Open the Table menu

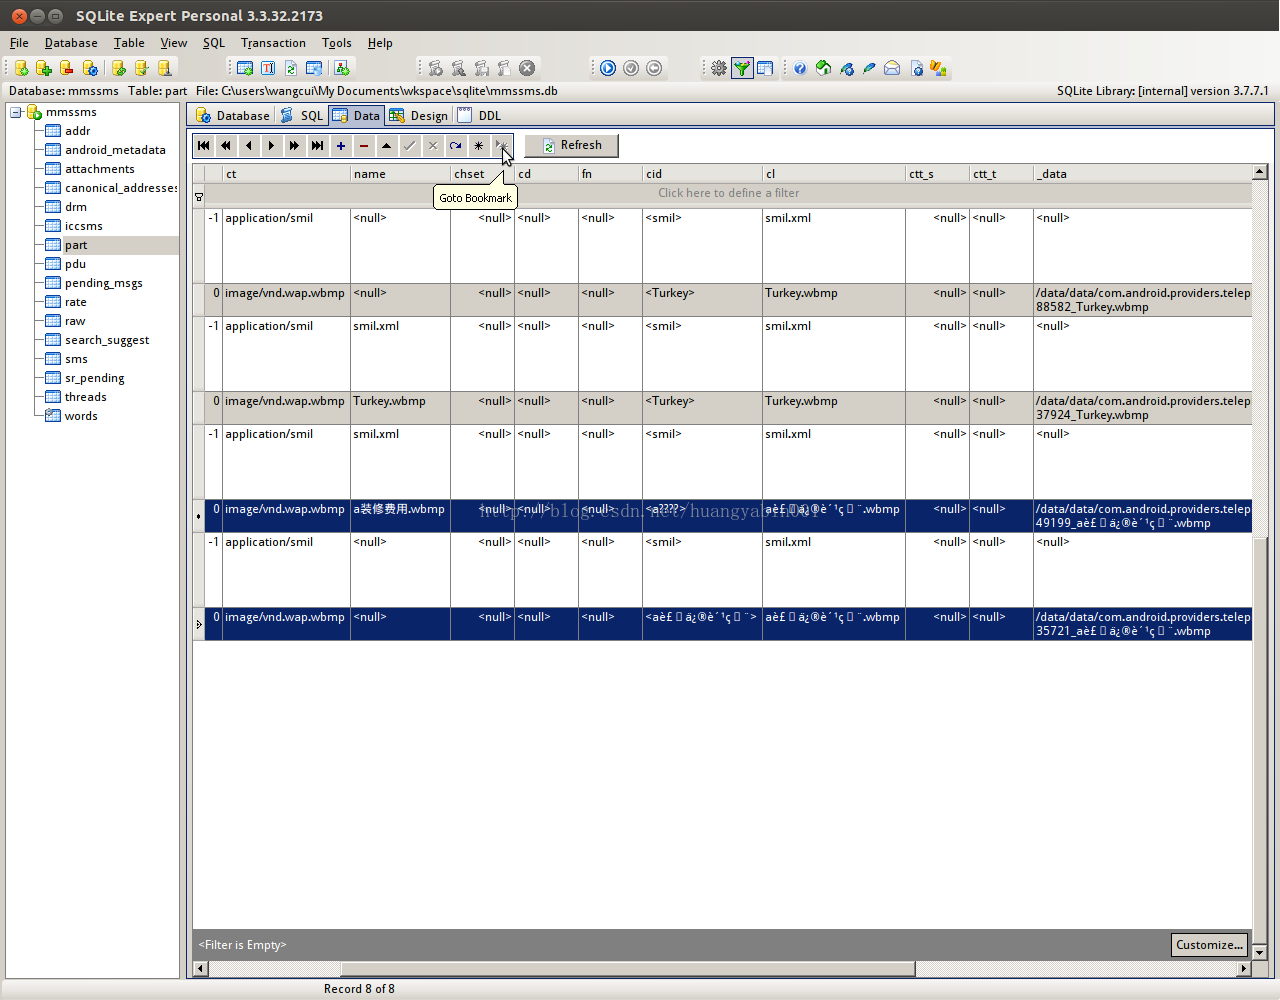[x=129, y=43]
